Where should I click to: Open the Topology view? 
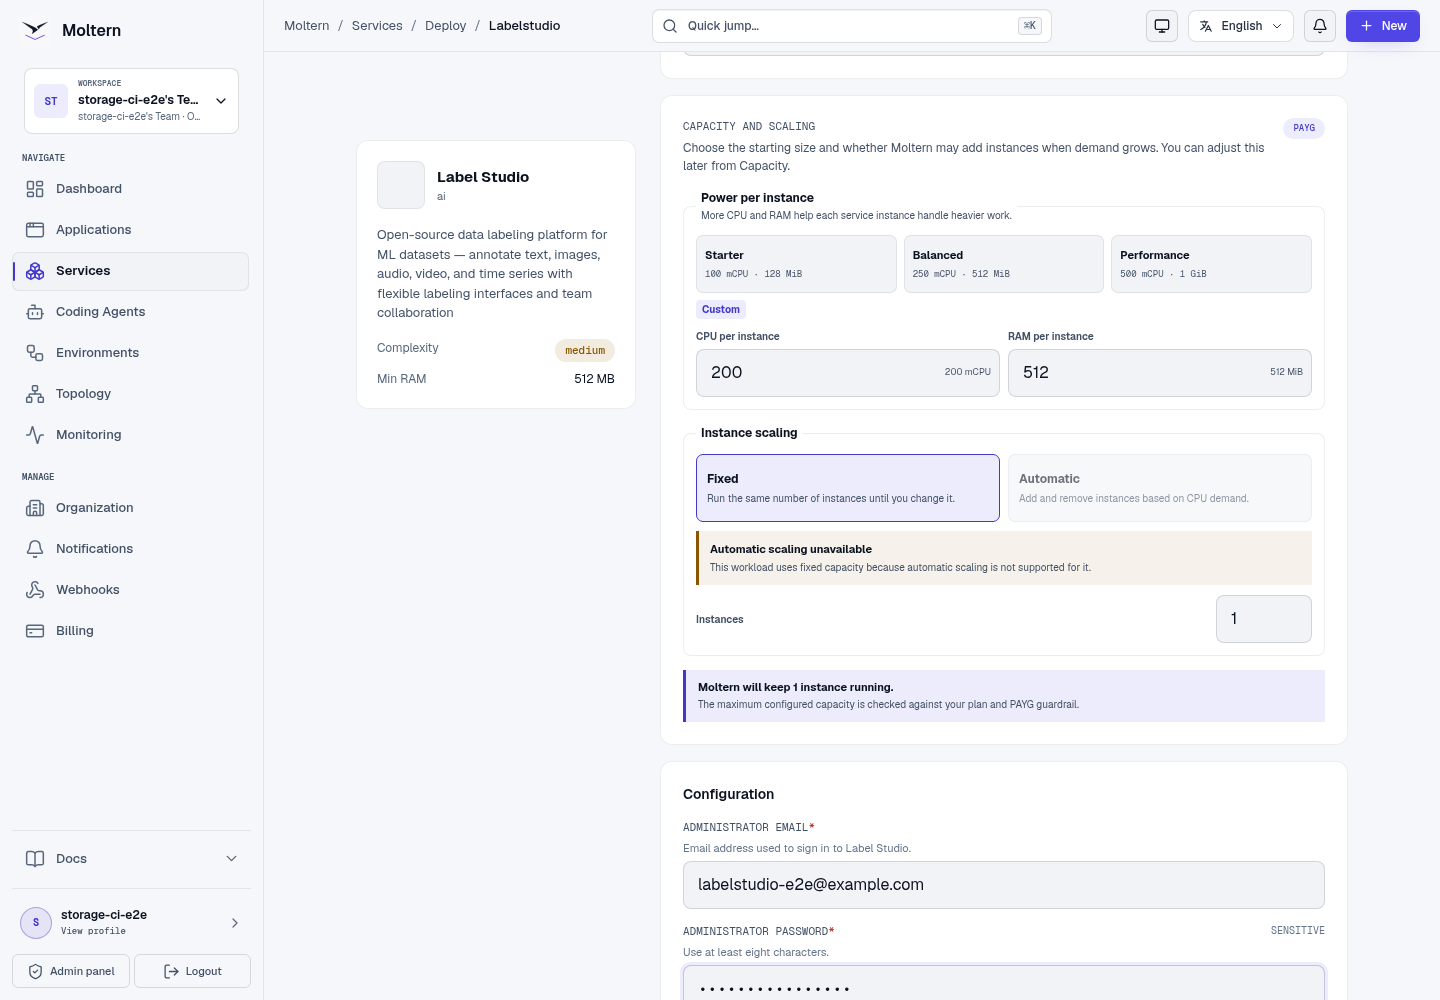click(130, 394)
